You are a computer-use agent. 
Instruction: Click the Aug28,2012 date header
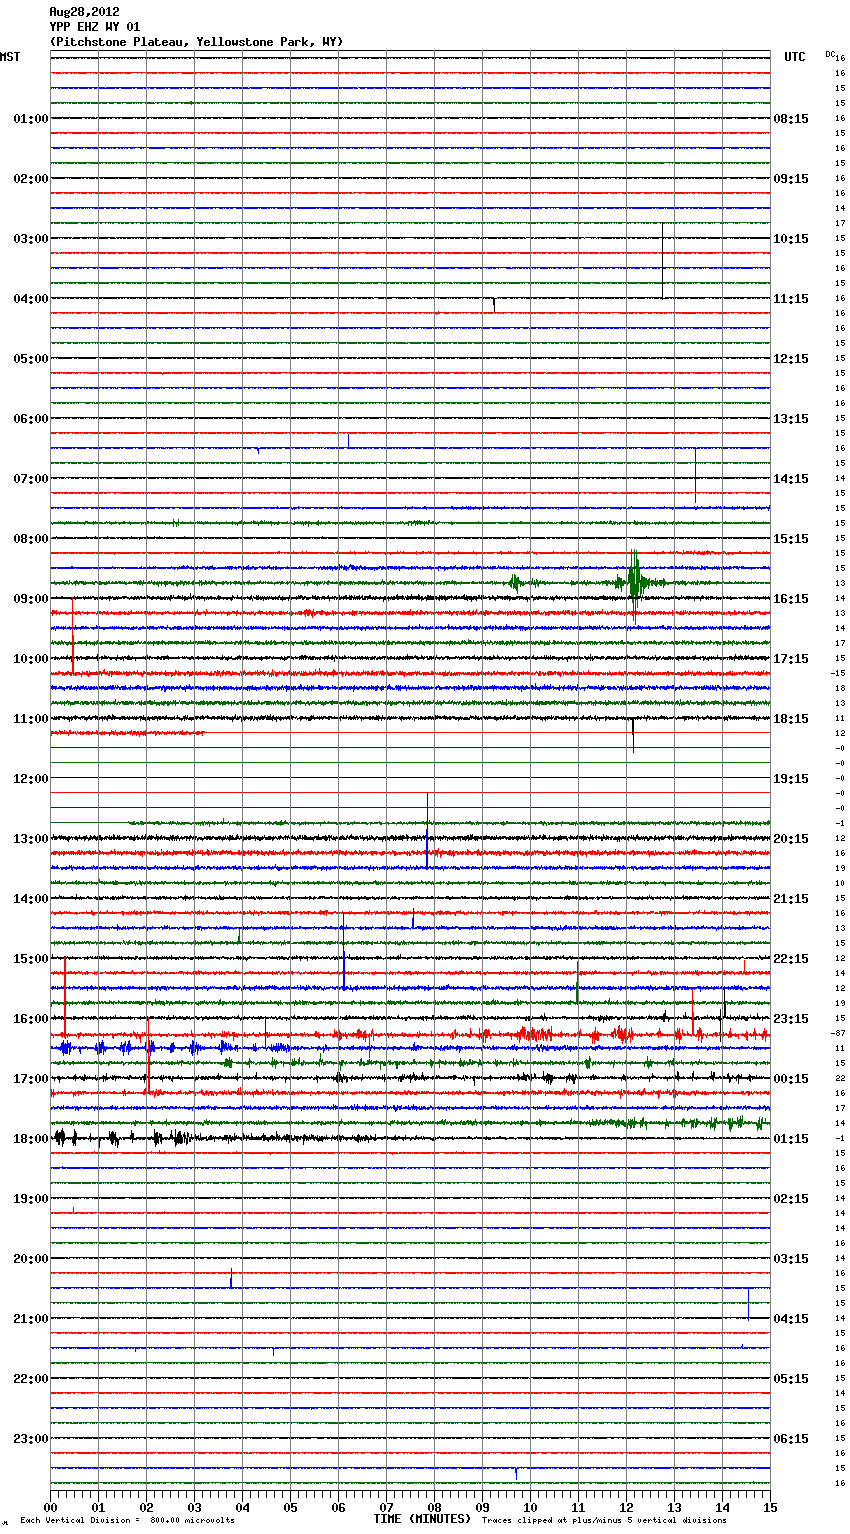[84, 12]
